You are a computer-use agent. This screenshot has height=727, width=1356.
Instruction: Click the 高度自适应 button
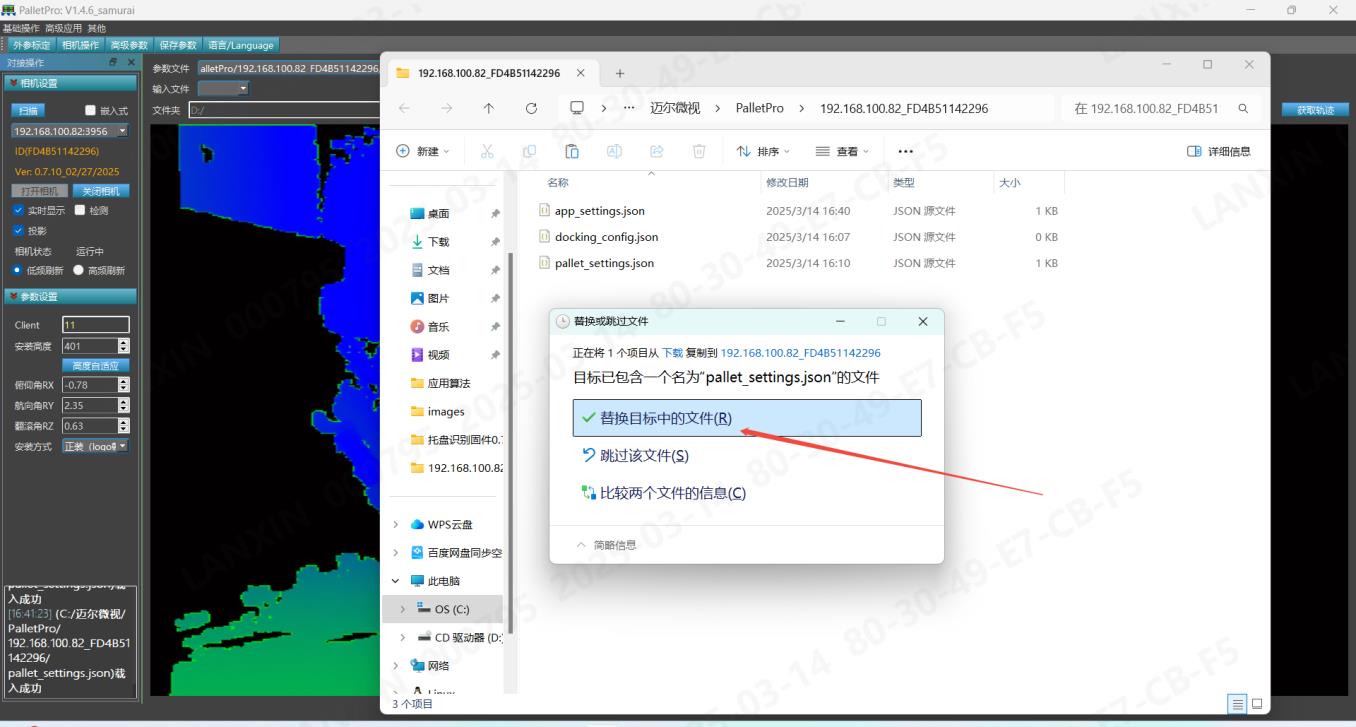pos(96,365)
